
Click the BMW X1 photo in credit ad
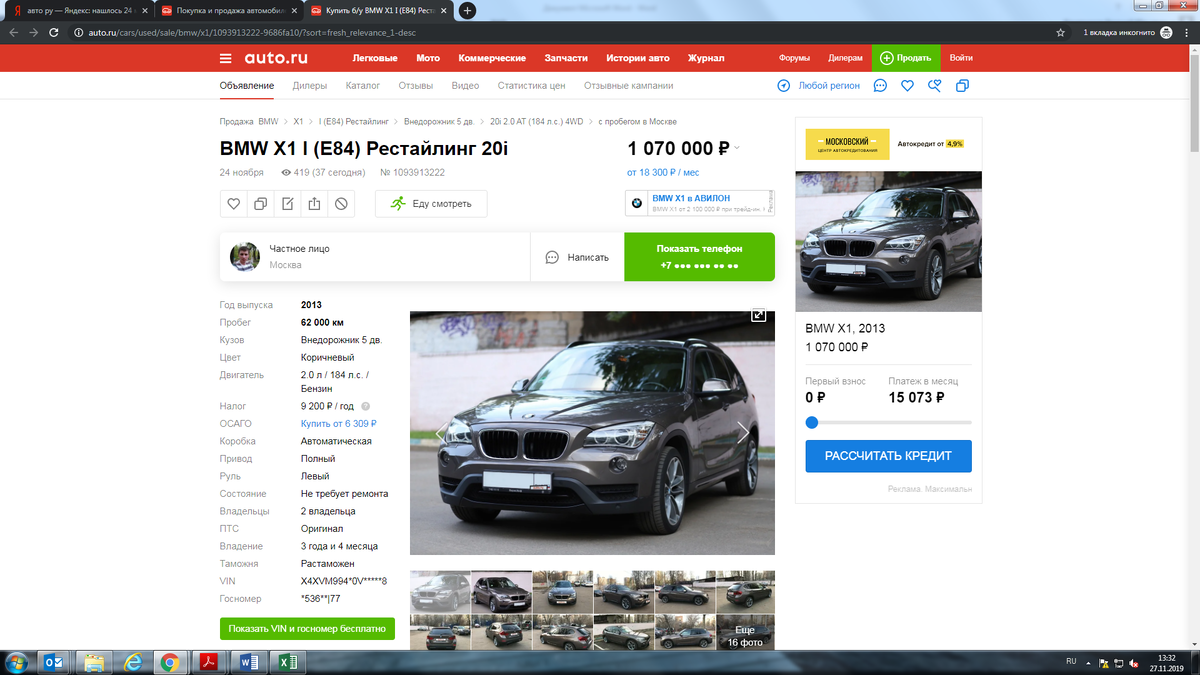888,241
